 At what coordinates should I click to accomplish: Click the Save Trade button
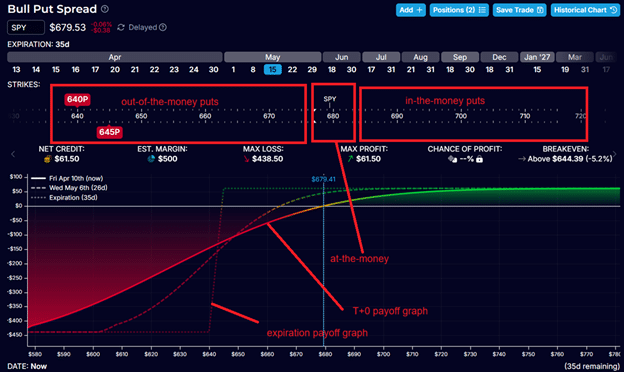519,10
